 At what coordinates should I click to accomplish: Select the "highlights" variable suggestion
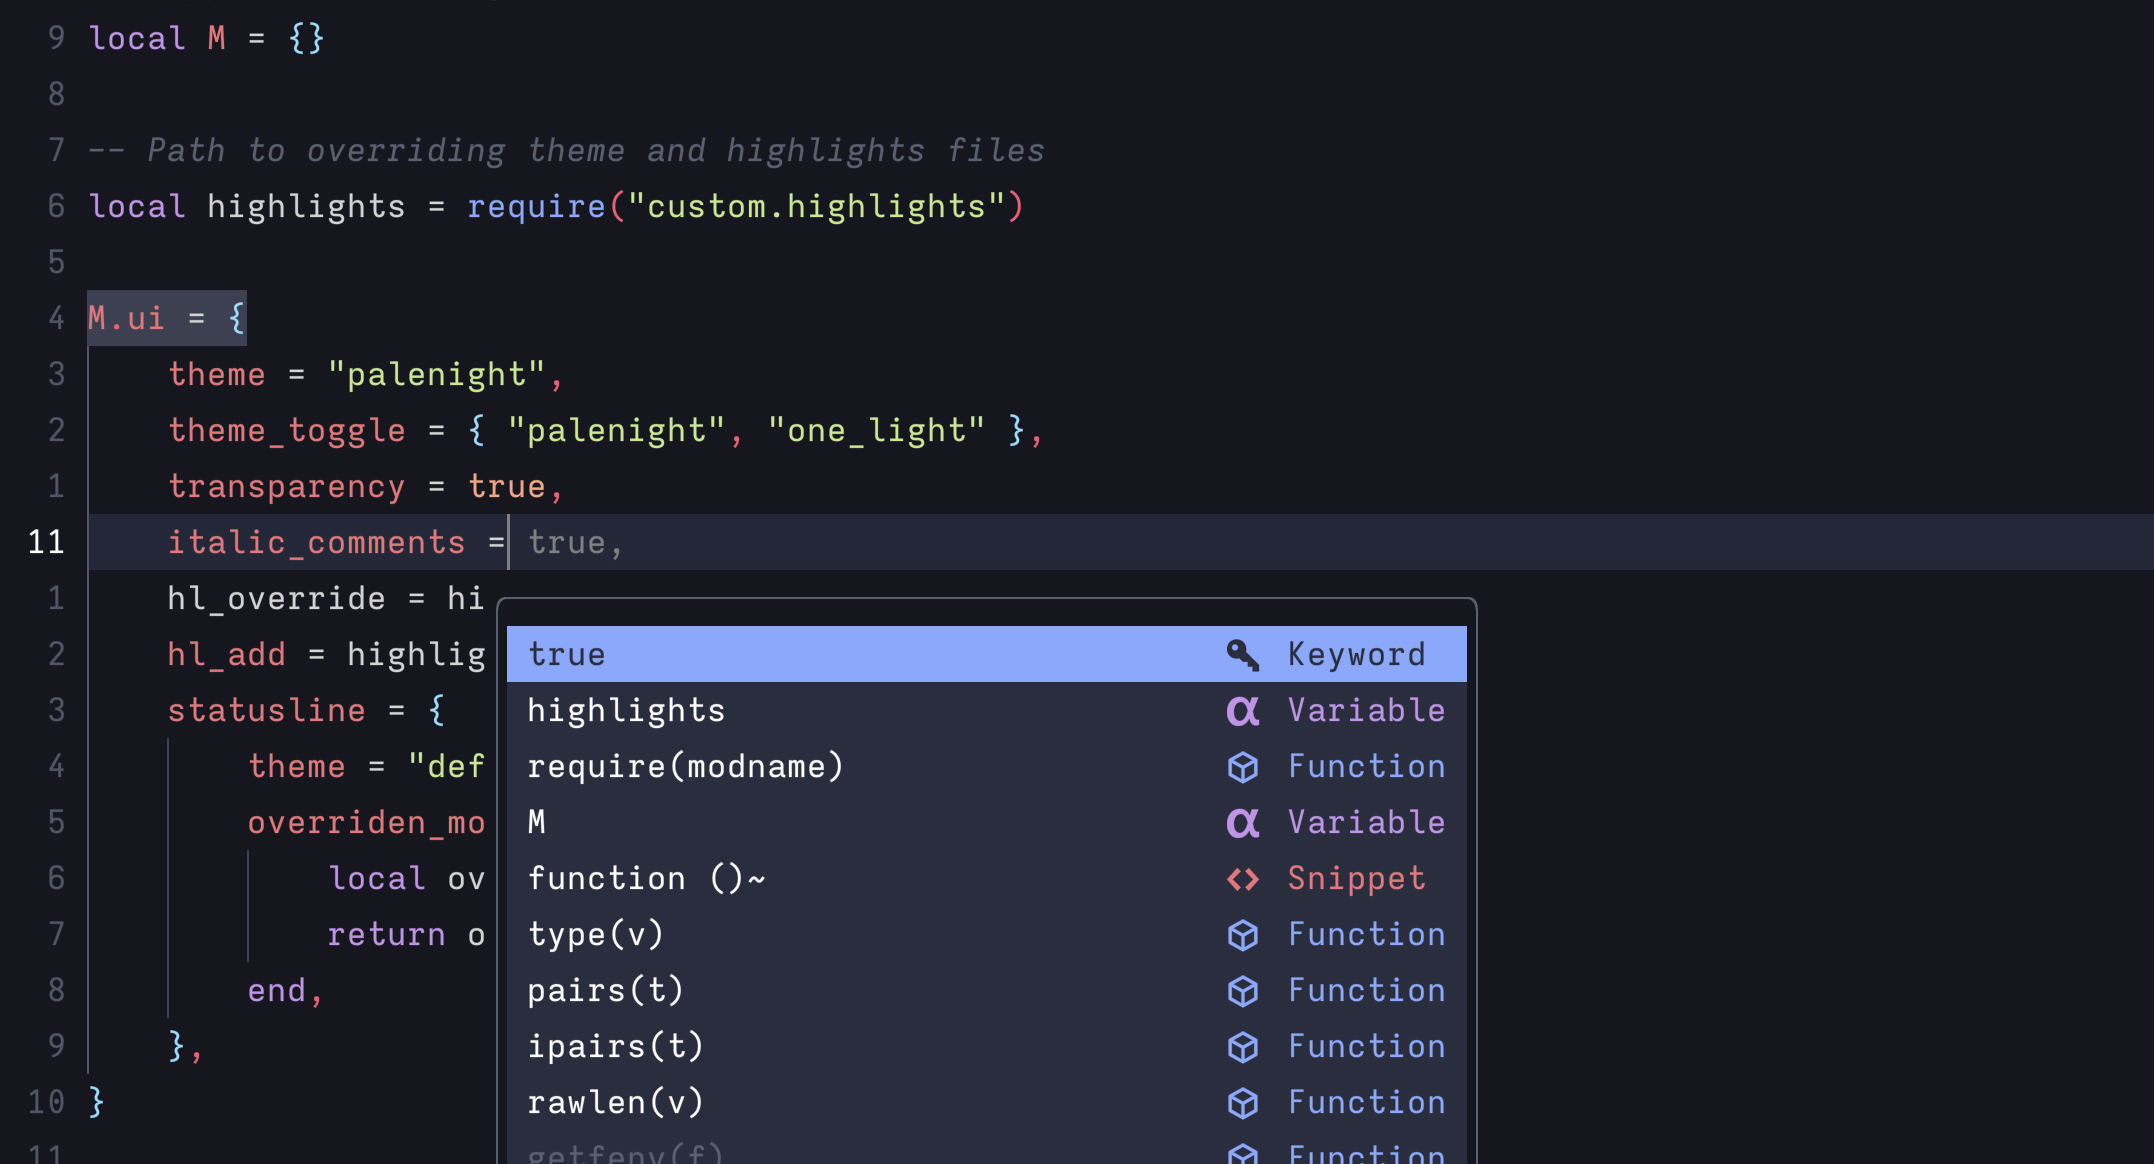click(x=626, y=711)
